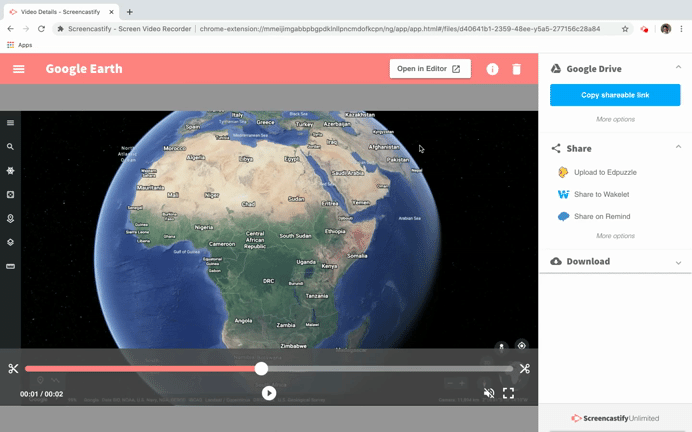The image size is (692, 432).
Task: Unmute the video audio
Action: click(x=489, y=393)
